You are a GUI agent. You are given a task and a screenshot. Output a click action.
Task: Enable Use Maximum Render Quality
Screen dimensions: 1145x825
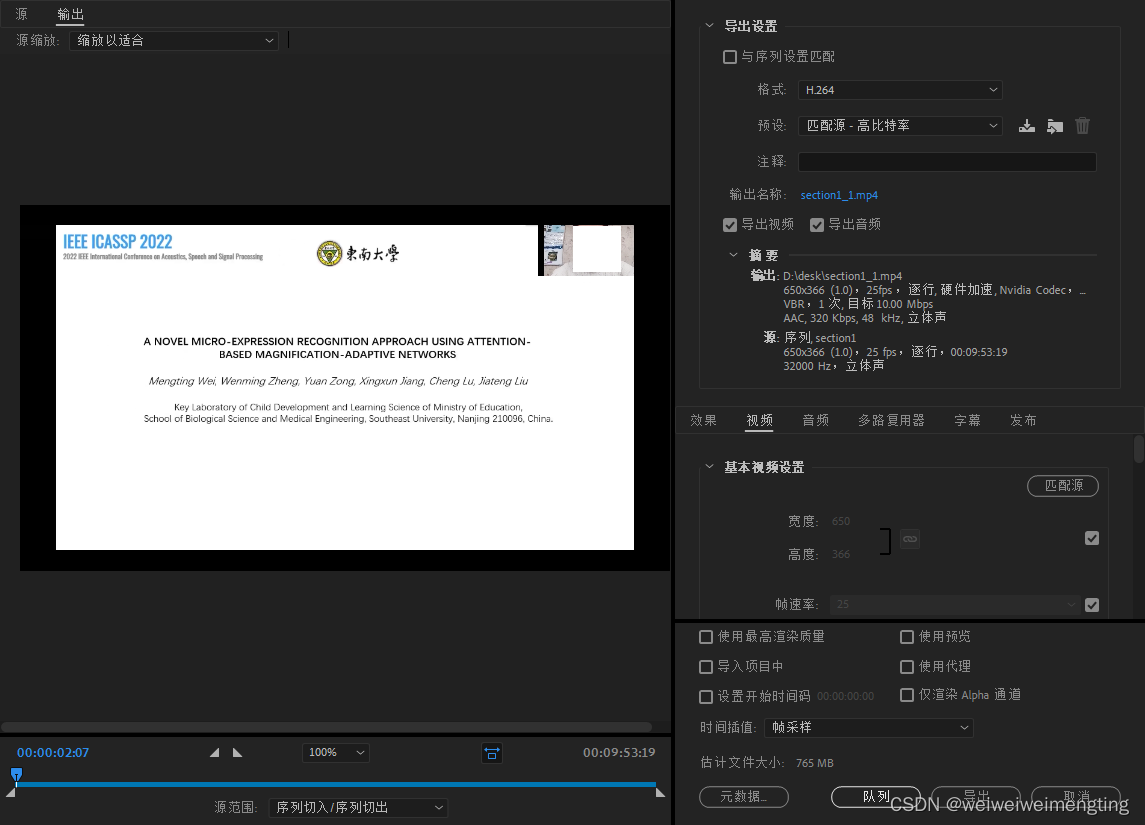pyautogui.click(x=705, y=637)
